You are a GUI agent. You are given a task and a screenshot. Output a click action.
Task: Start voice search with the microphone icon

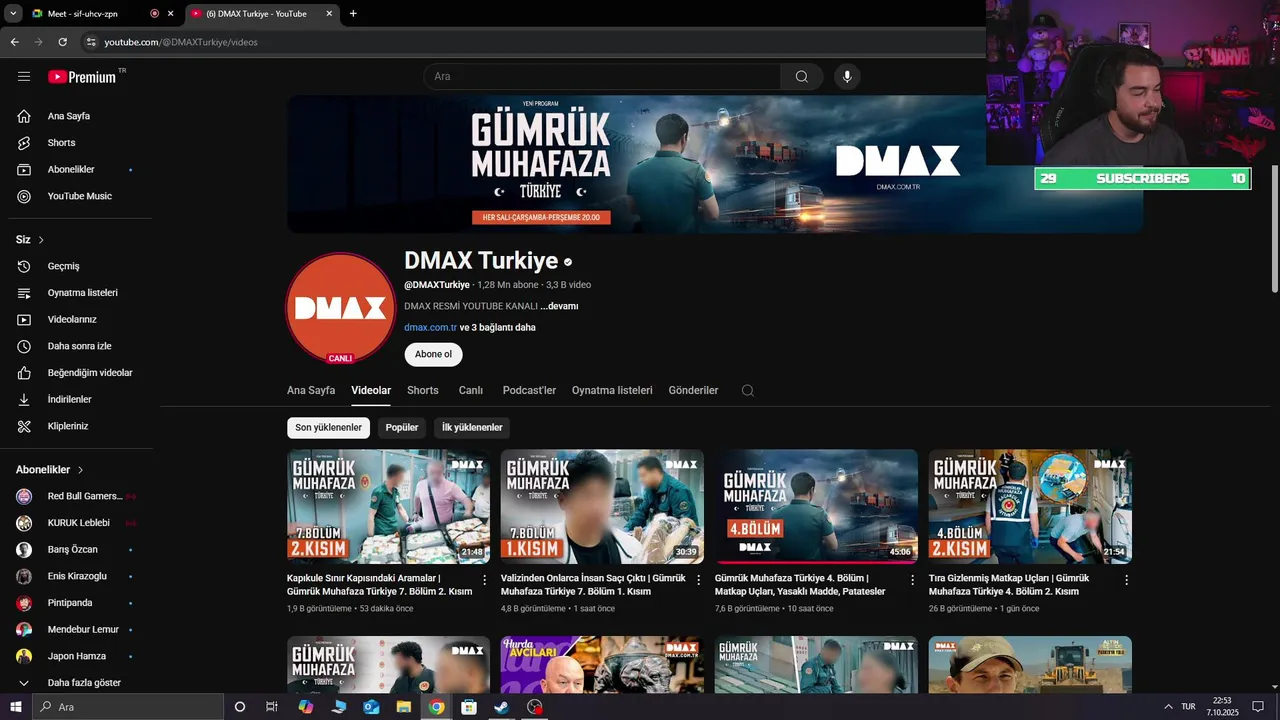[847, 77]
